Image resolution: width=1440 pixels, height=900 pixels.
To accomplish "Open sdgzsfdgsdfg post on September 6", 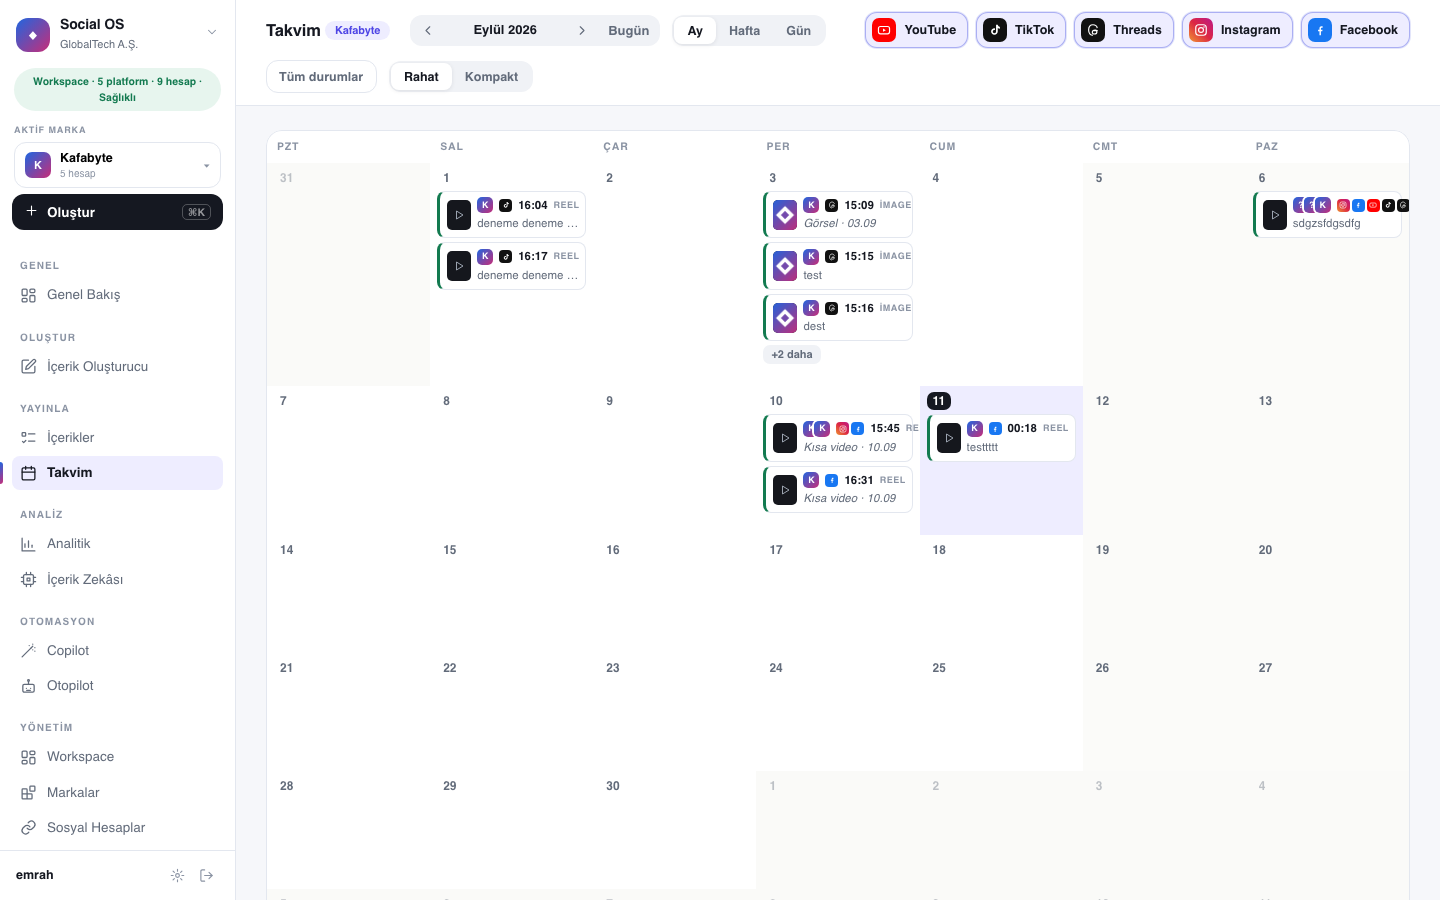I will tap(1327, 214).
